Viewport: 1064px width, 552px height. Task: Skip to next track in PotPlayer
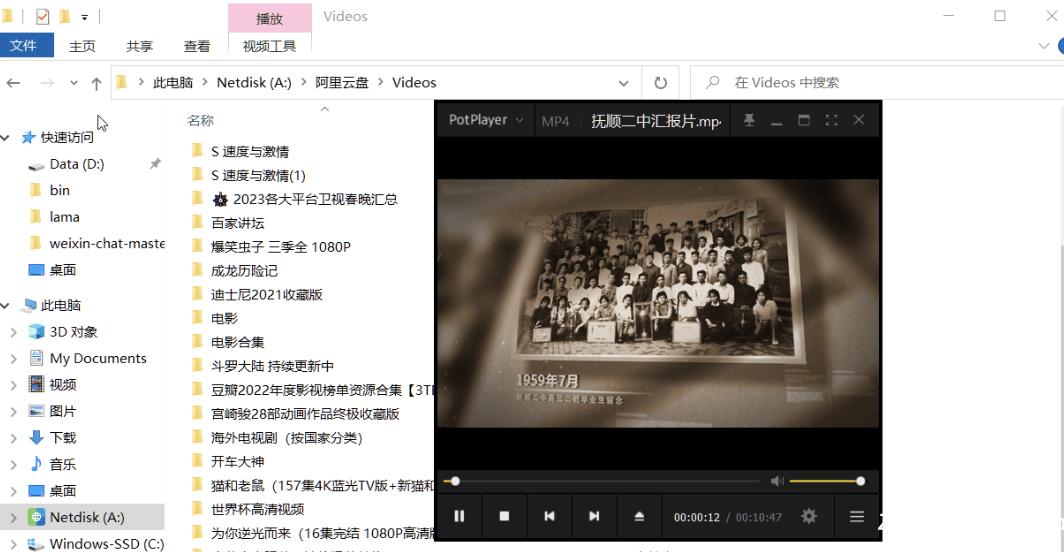point(594,517)
